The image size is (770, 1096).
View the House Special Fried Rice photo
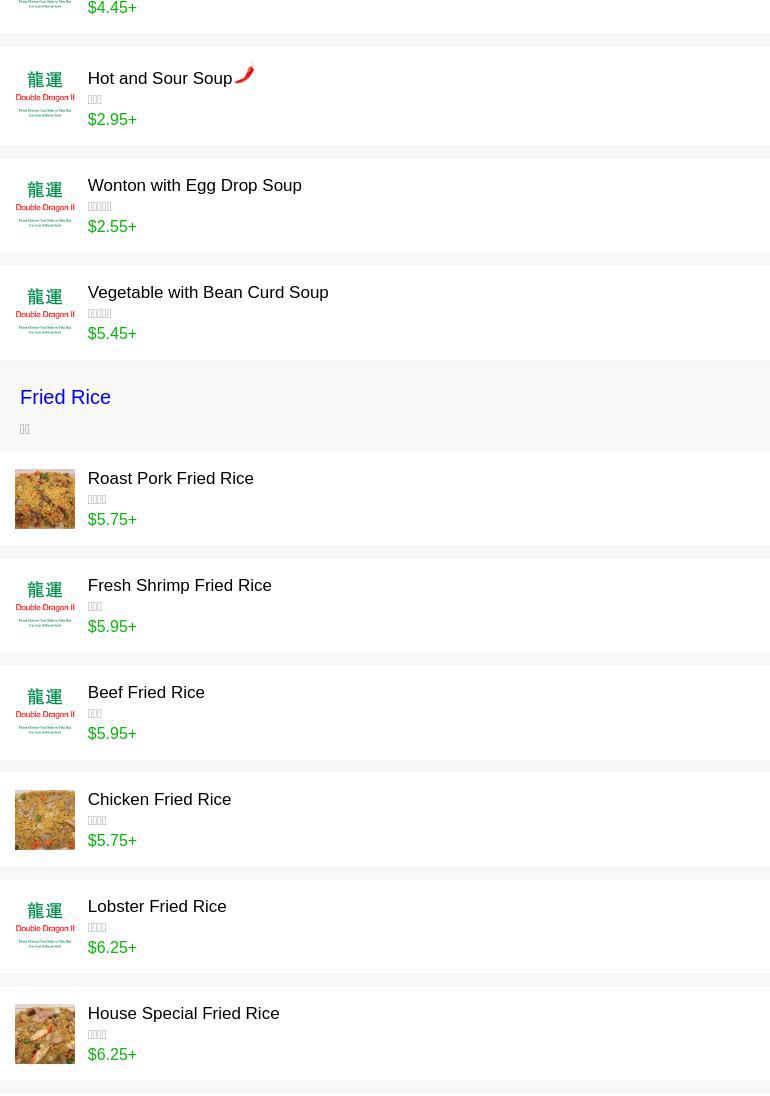45,1034
